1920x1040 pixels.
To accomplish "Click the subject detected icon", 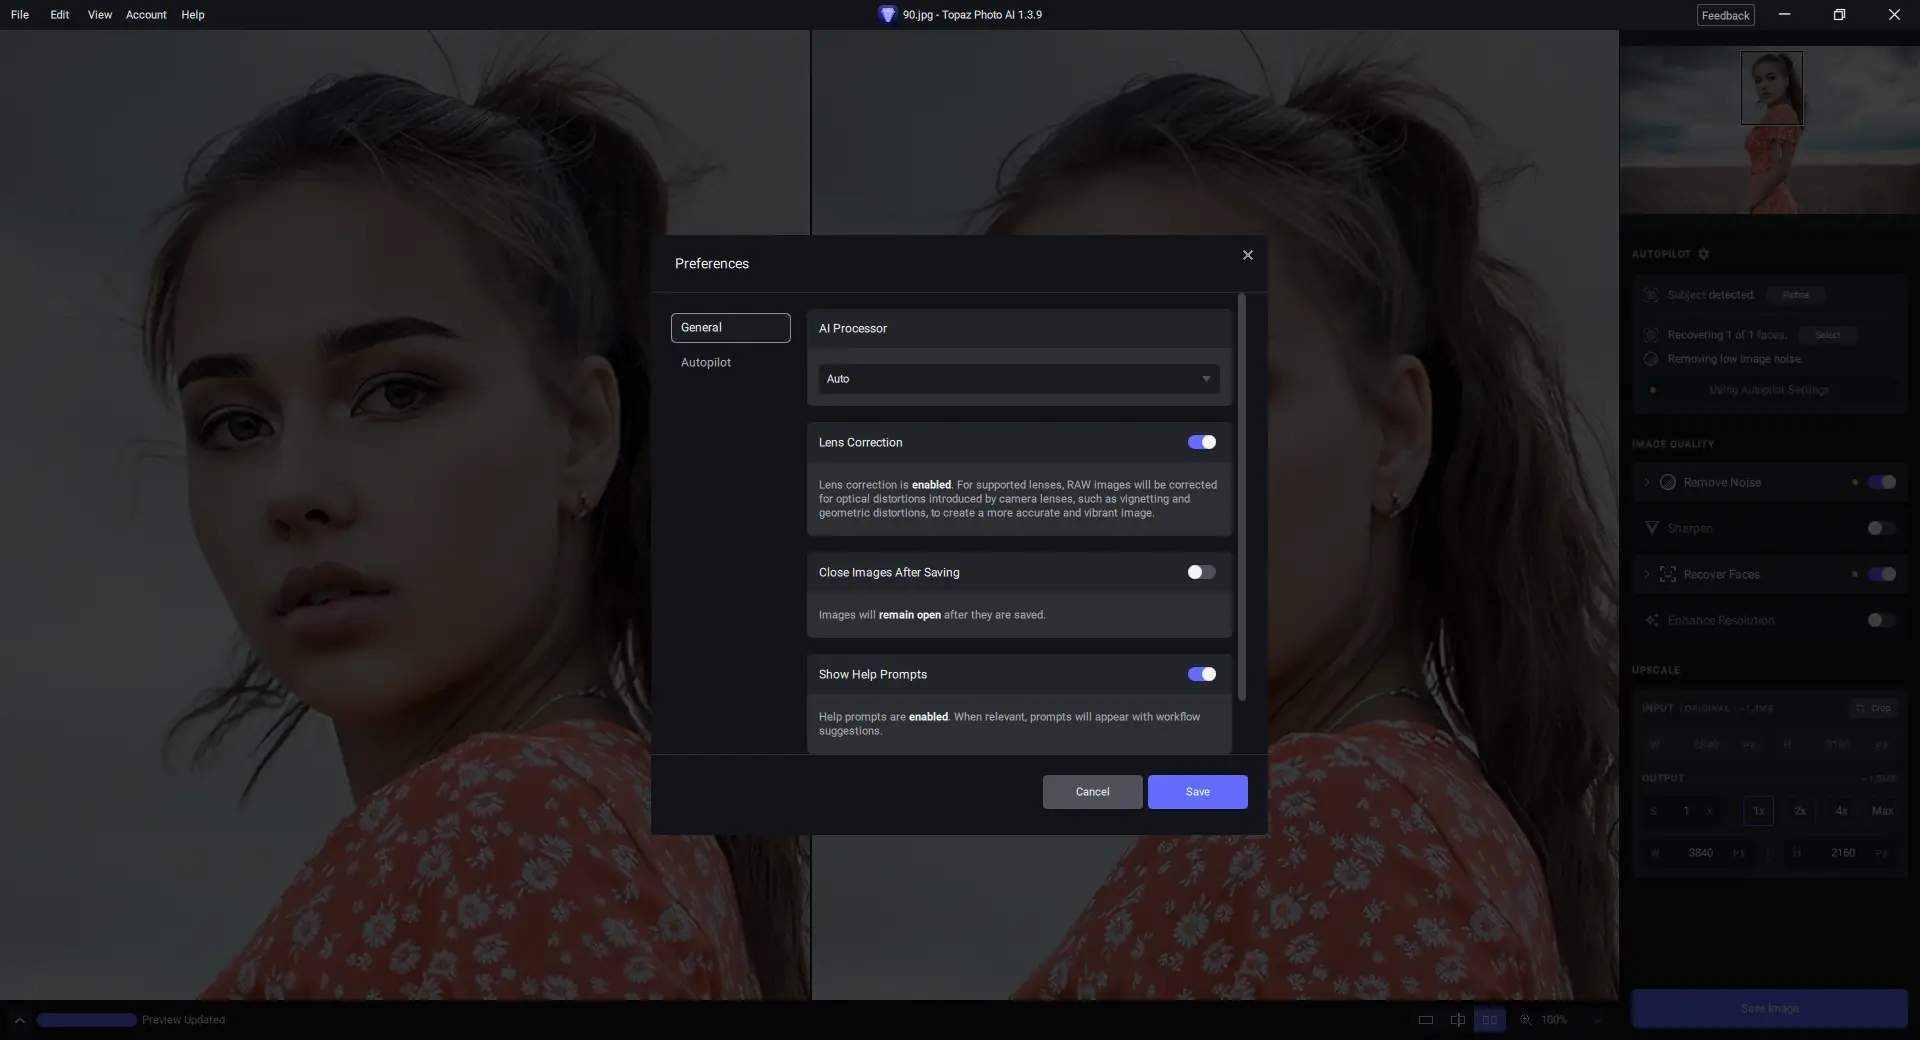I will coord(1651,295).
